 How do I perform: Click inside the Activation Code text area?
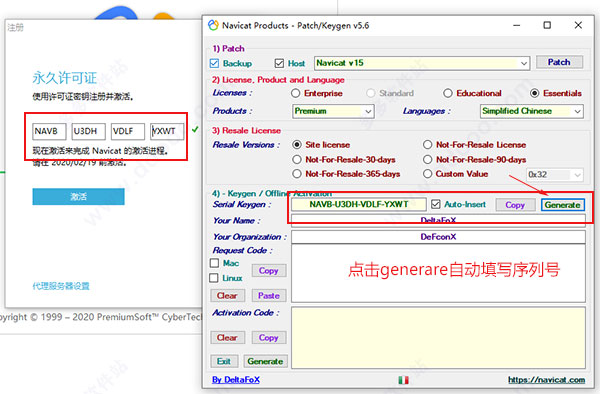click(438, 338)
